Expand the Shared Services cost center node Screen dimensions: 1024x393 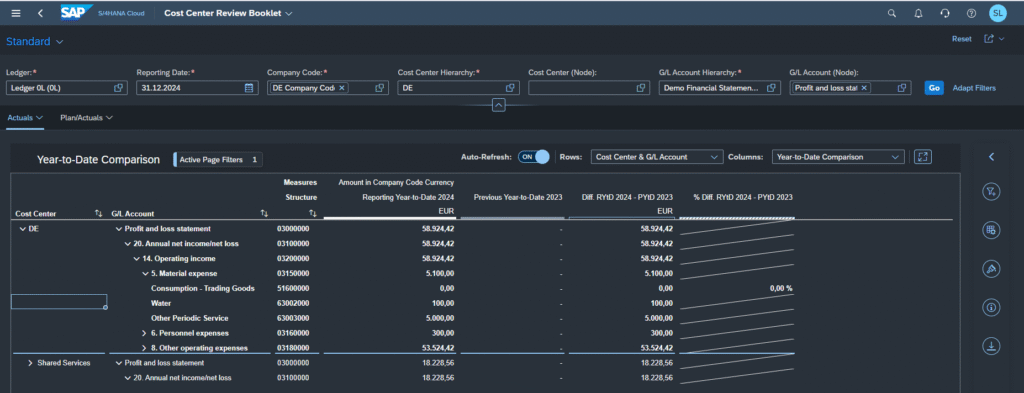click(x=30, y=363)
